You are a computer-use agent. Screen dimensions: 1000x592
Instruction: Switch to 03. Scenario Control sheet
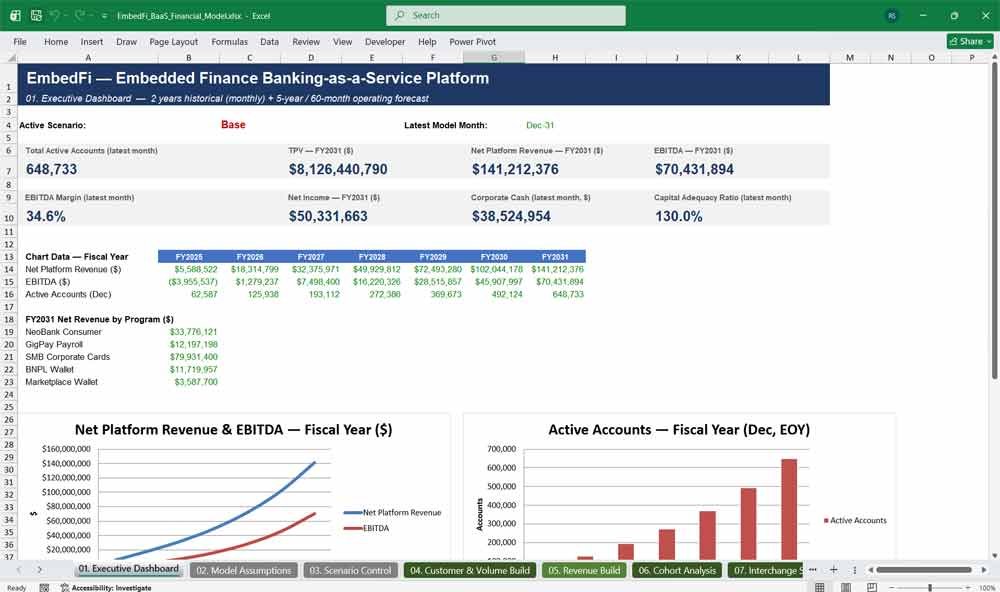(350, 570)
